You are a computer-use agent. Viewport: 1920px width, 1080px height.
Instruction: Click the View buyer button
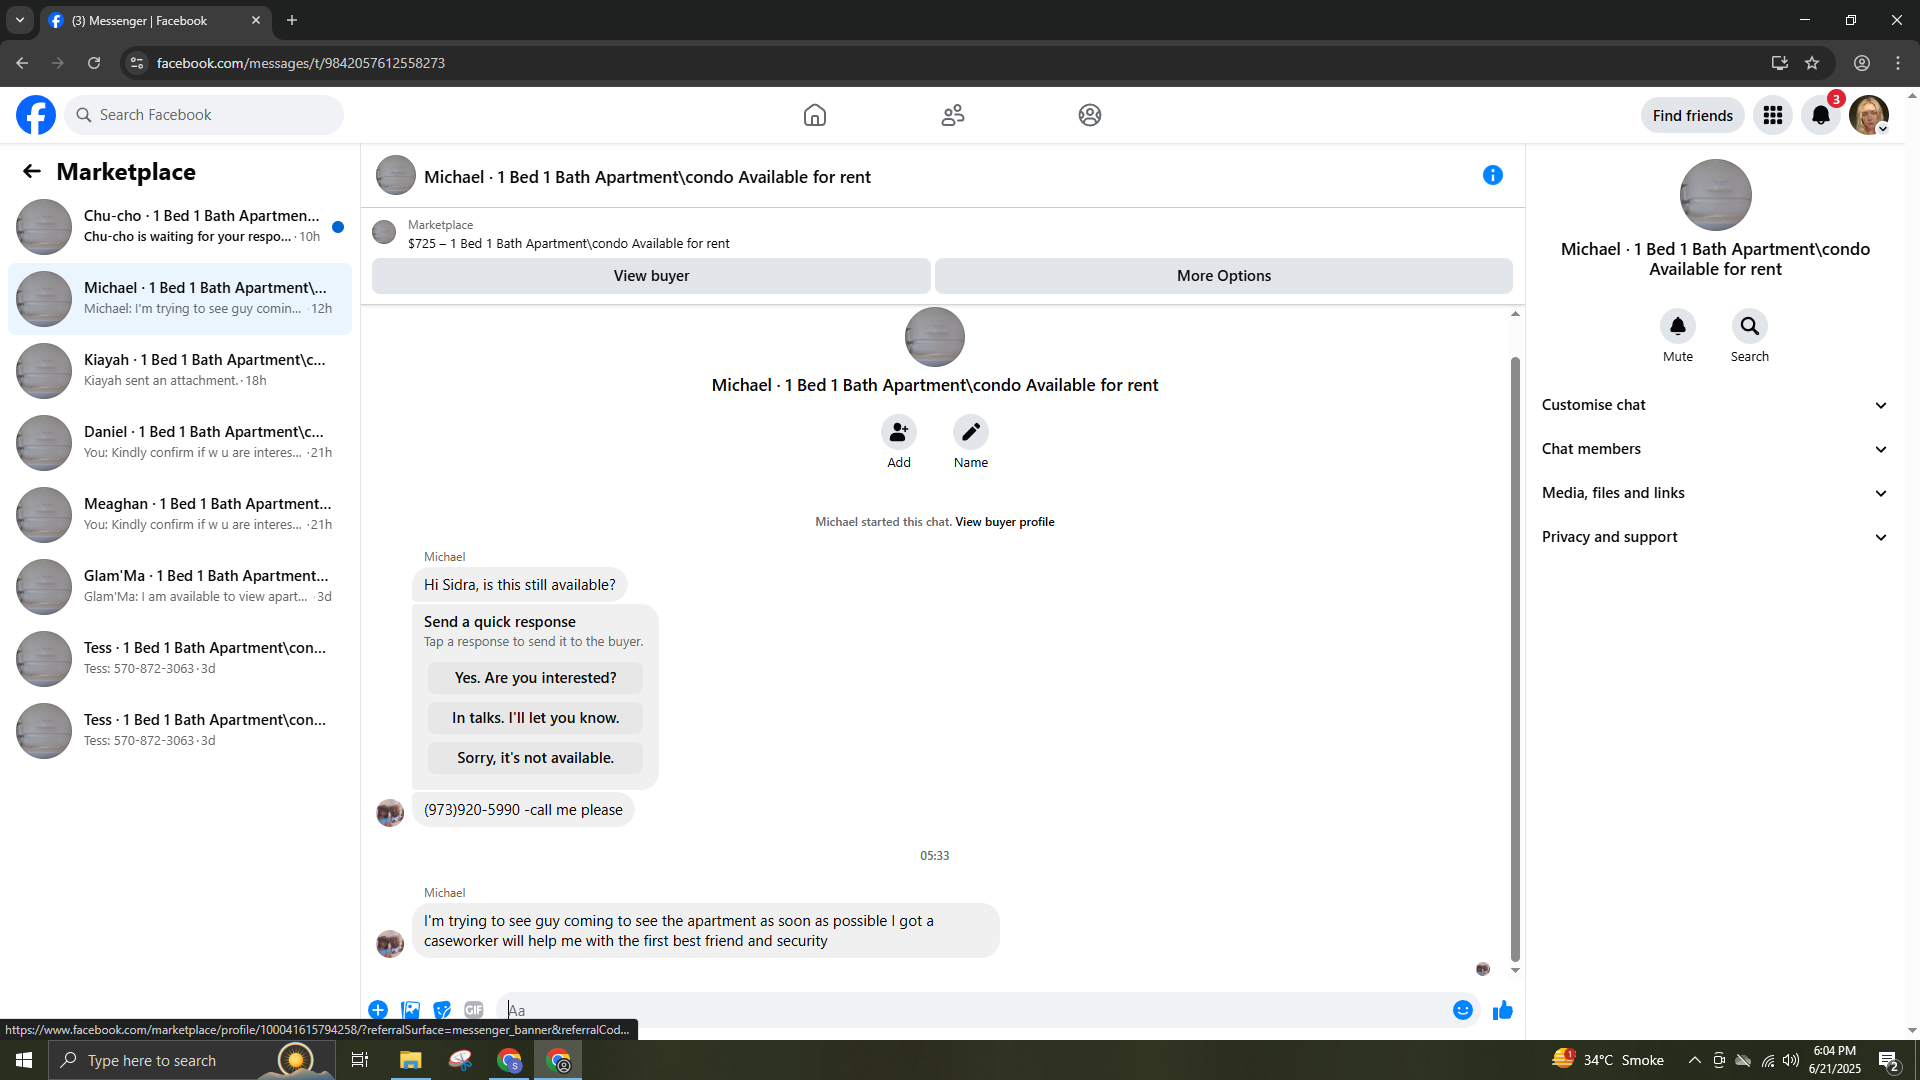pos(651,276)
